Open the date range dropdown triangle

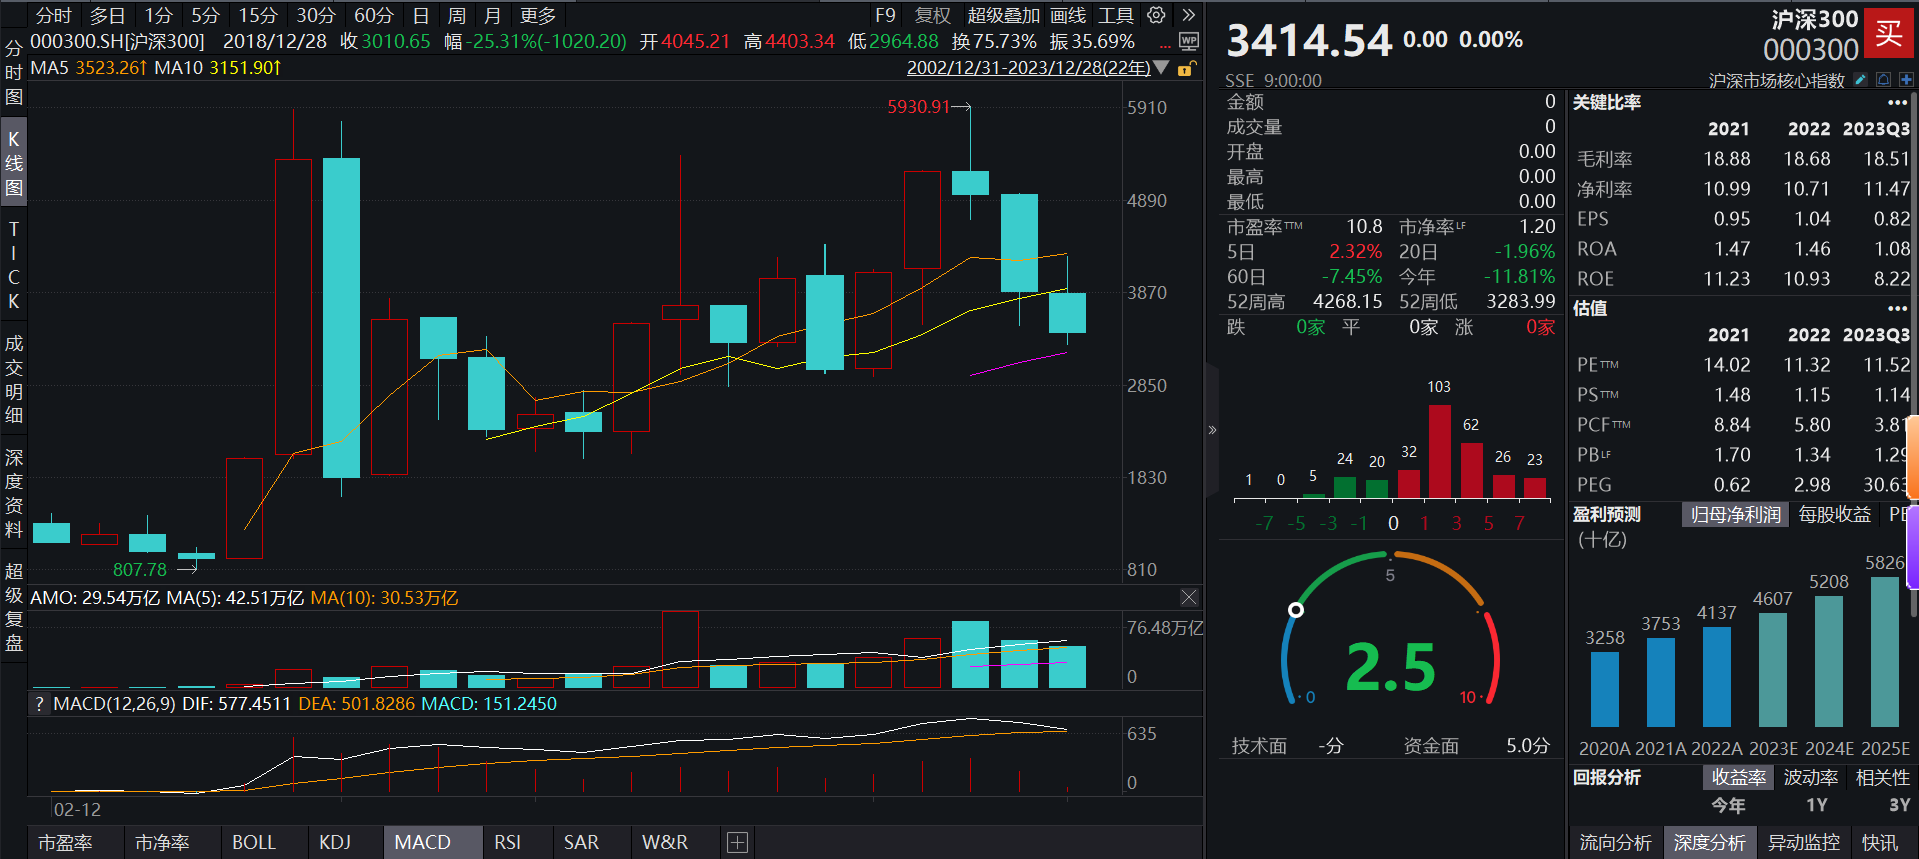coord(1161,68)
